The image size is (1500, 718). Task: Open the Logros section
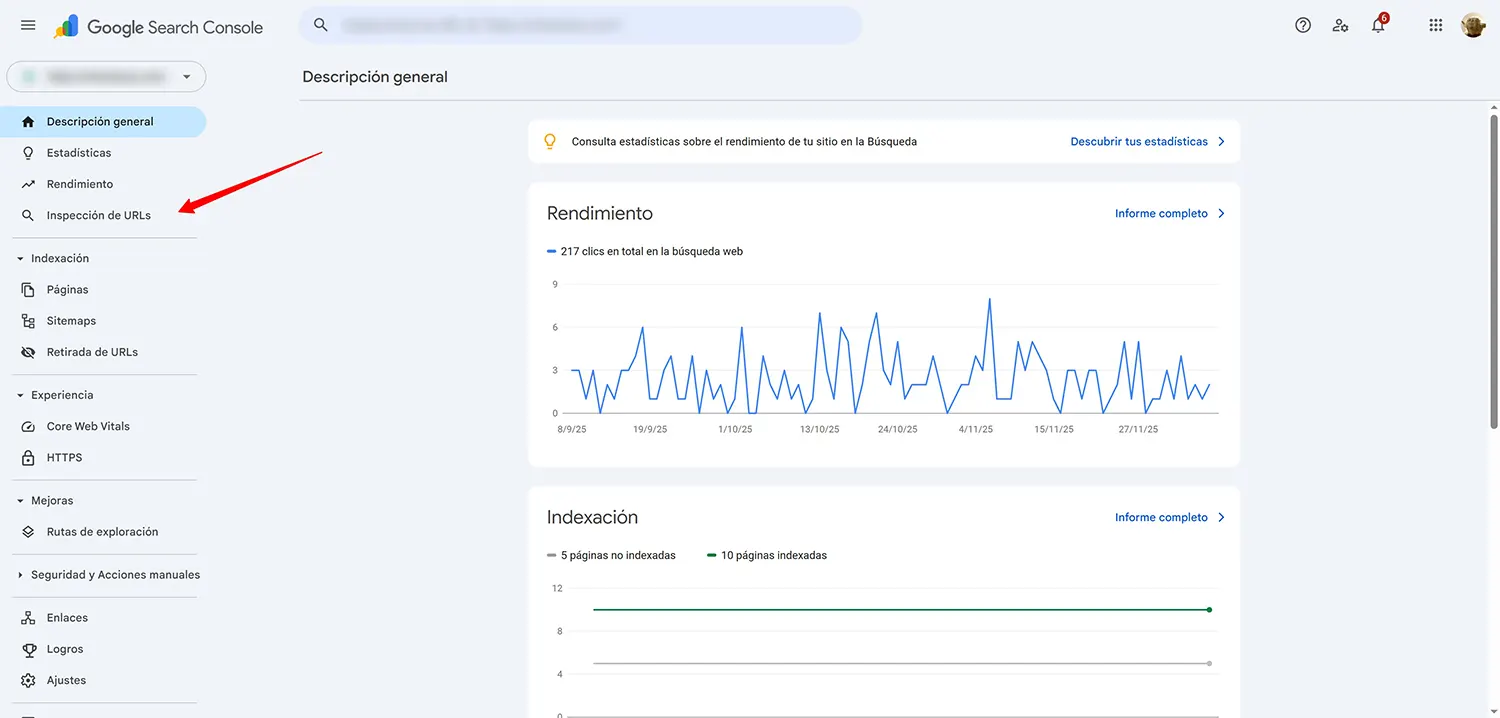click(63, 649)
